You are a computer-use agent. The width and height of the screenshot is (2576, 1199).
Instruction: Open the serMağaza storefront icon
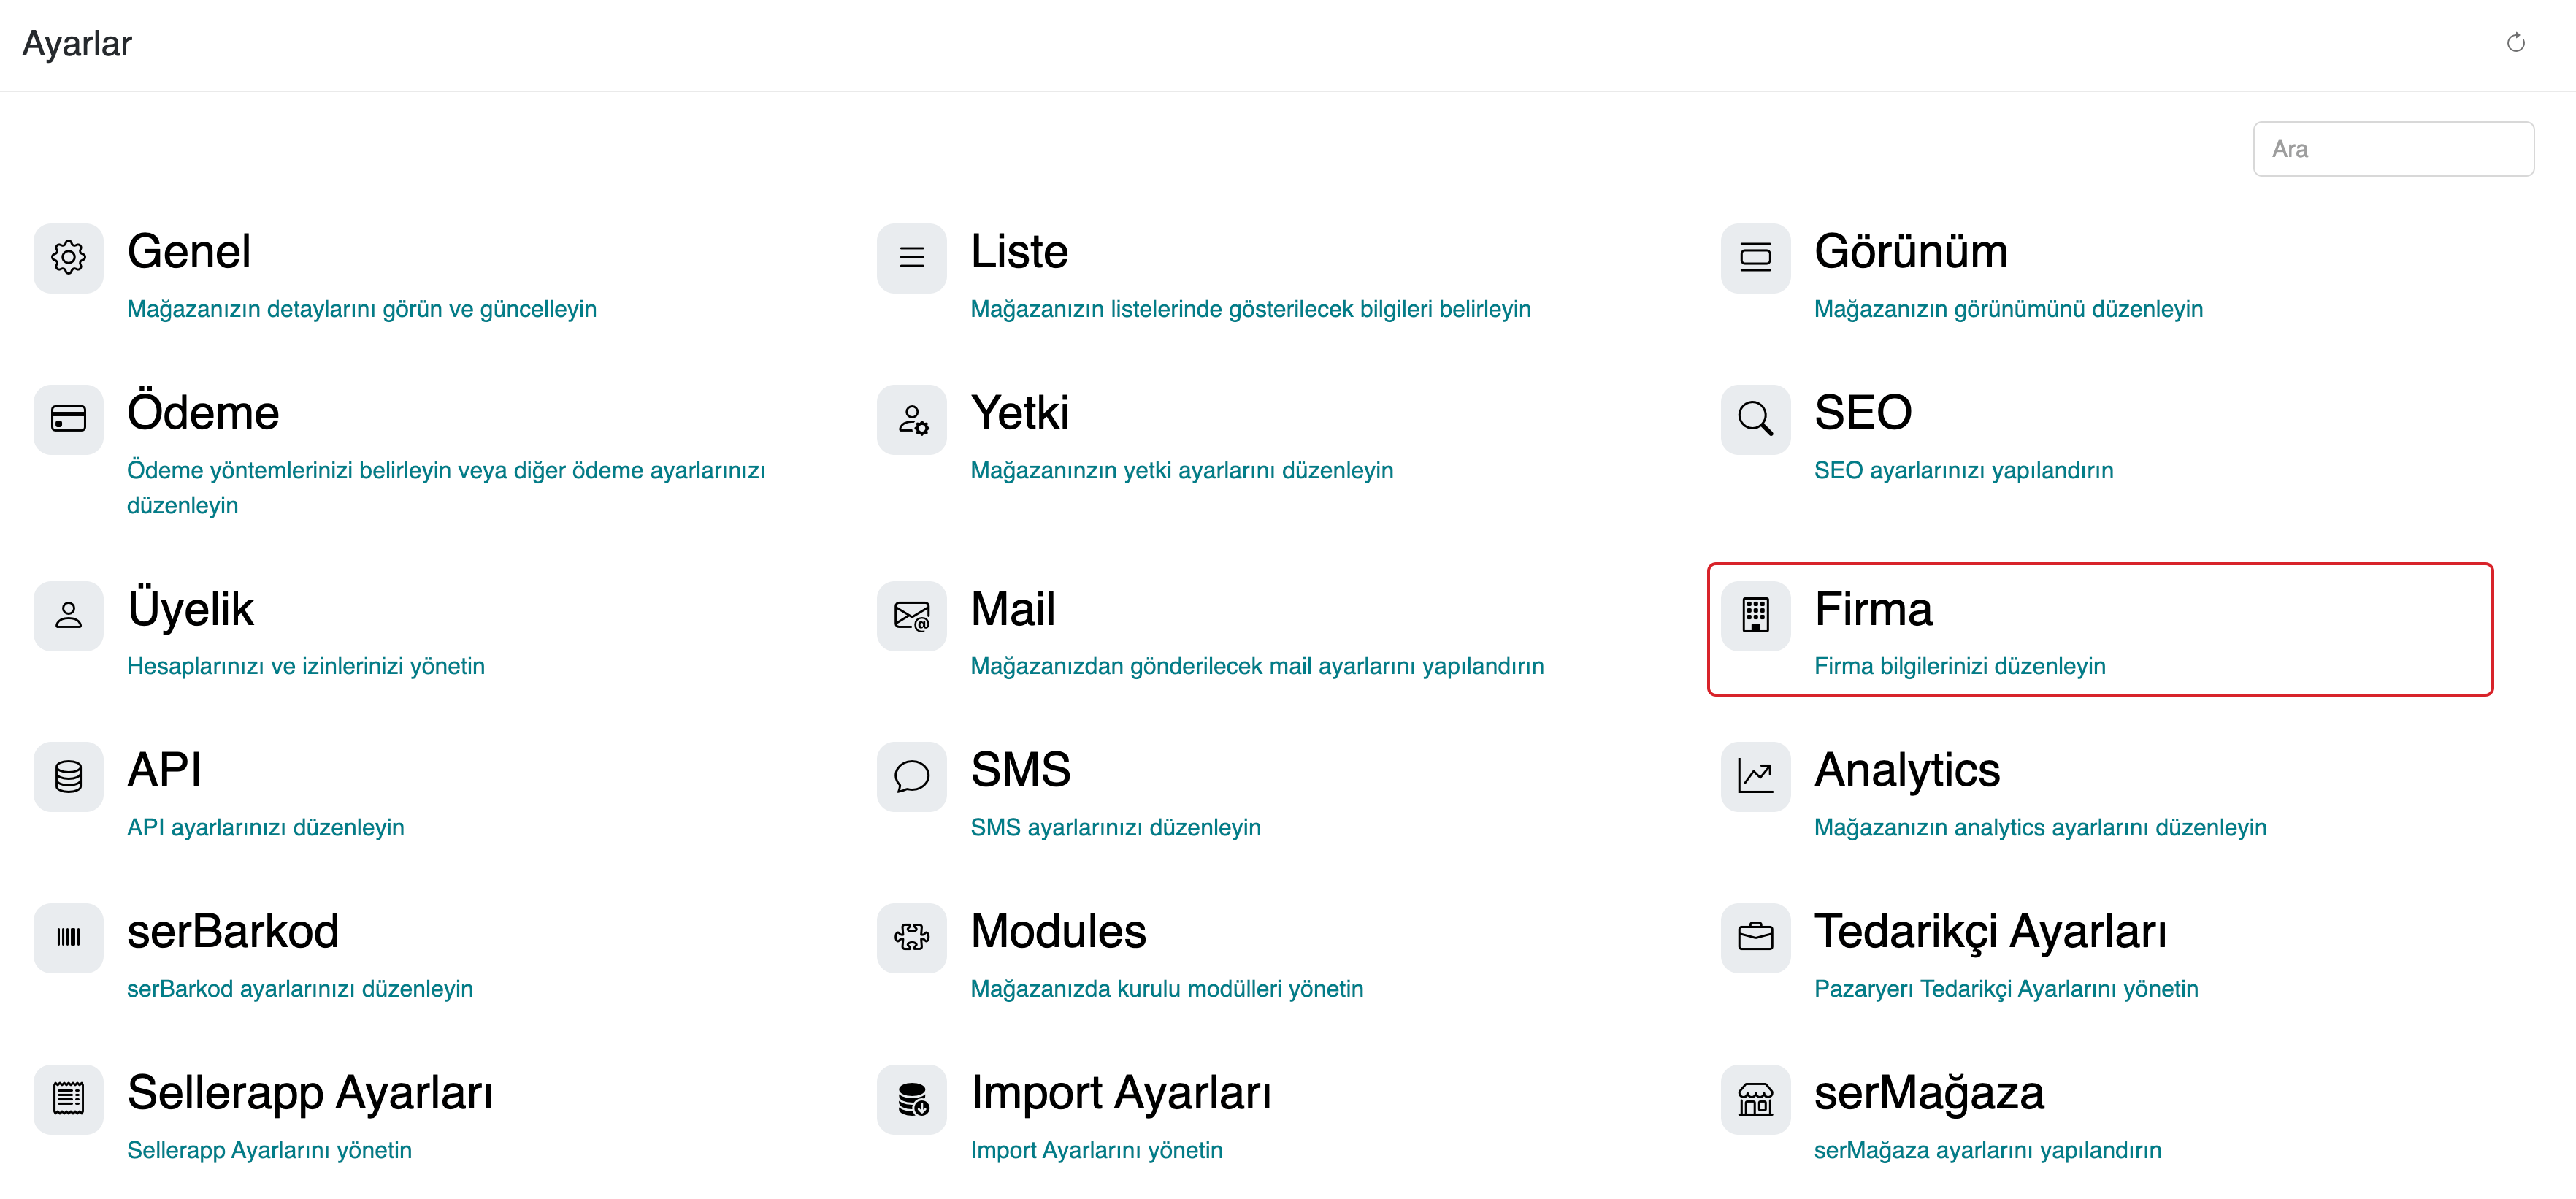point(1755,1099)
